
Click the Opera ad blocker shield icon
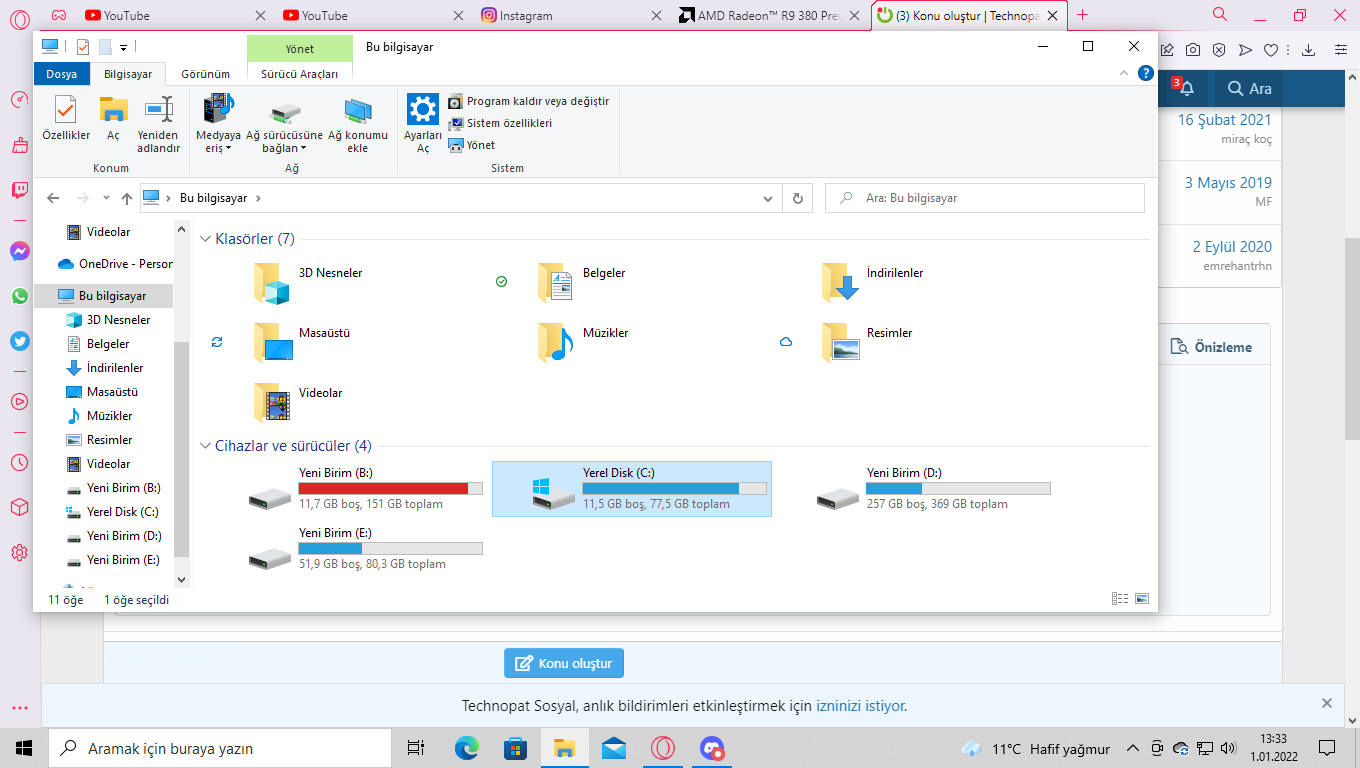1219,50
